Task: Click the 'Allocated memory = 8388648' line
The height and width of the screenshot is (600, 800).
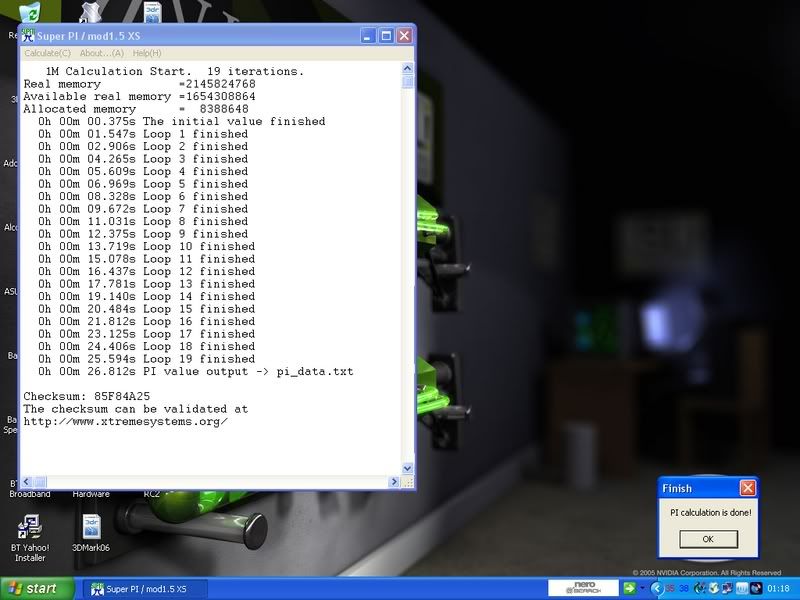Action: click(x=136, y=109)
